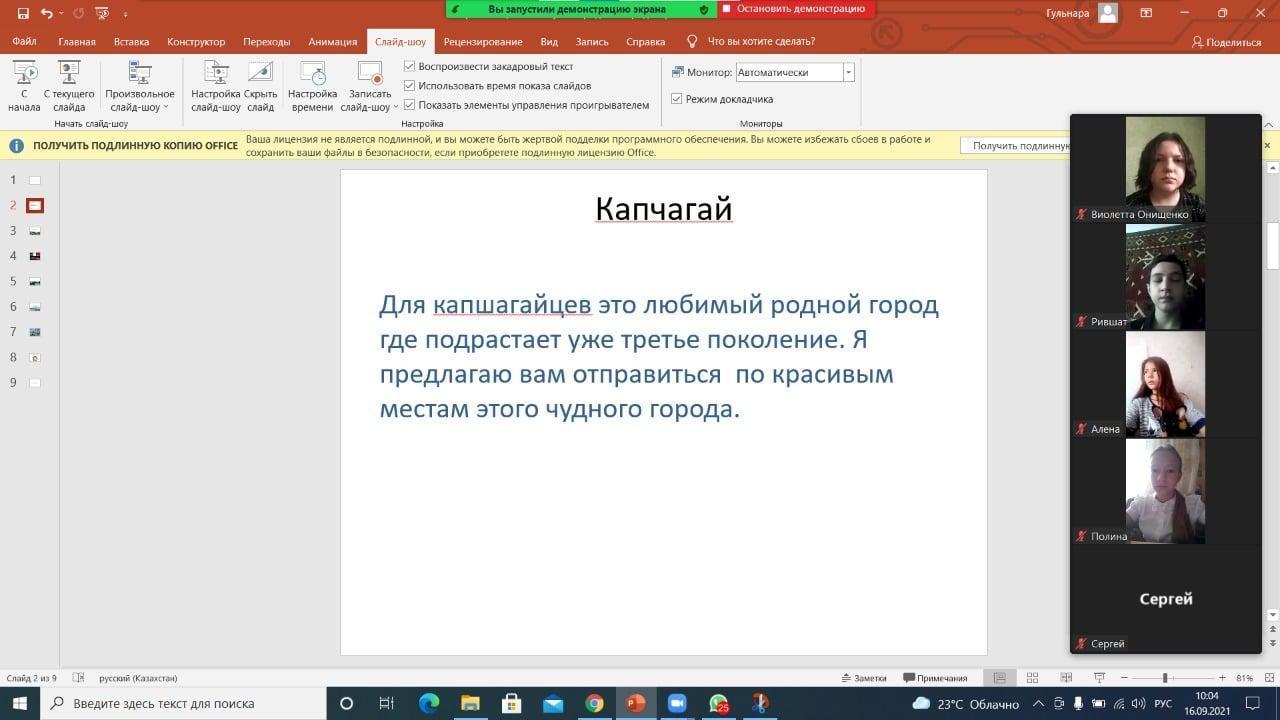Expand the Монитор dropdown list
The image size is (1280, 720).
pos(848,72)
